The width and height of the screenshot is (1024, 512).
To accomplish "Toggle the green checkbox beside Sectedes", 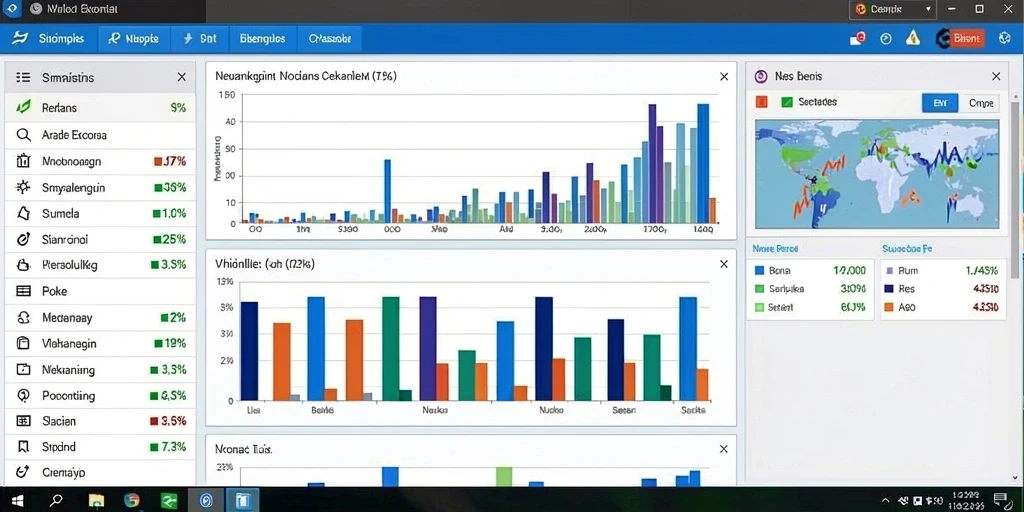I will point(787,102).
